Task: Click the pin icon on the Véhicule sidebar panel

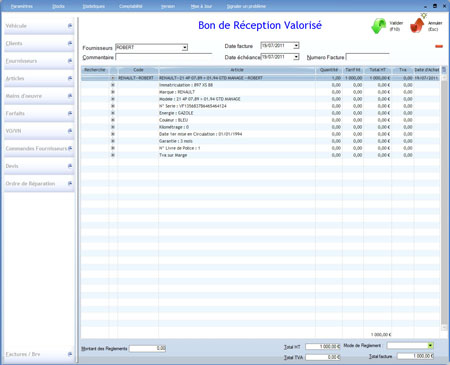Action: point(70,26)
